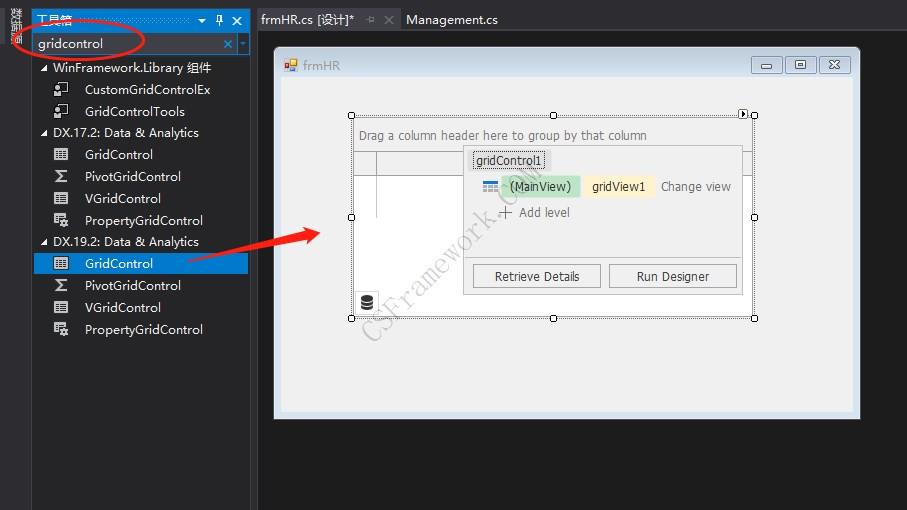Select CustomGridControlEx in the toolbox
This screenshot has height=510, width=907.
(147, 90)
